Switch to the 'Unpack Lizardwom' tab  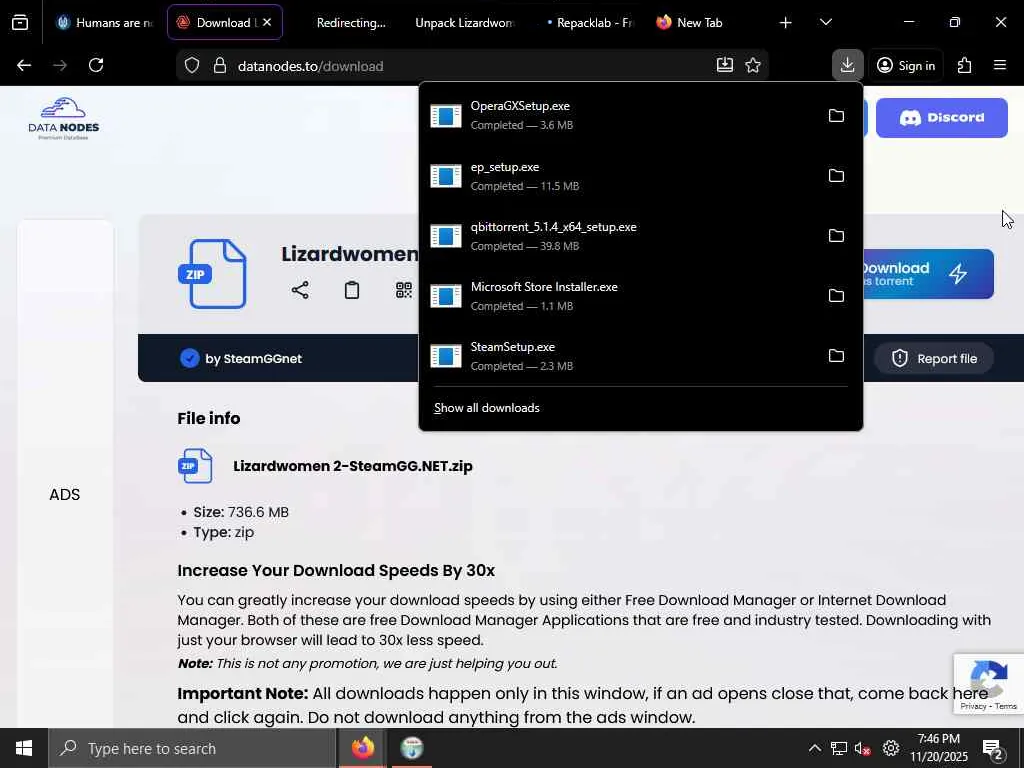pos(464,22)
